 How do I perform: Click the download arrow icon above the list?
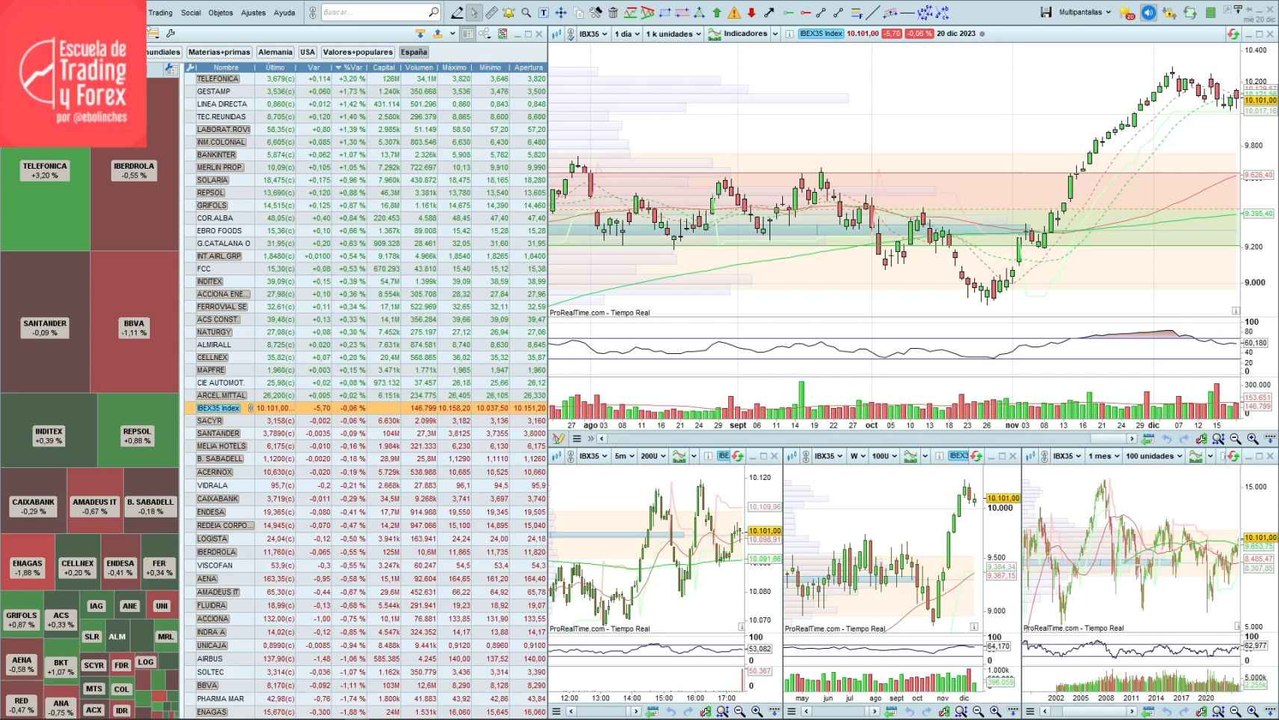(x=420, y=34)
